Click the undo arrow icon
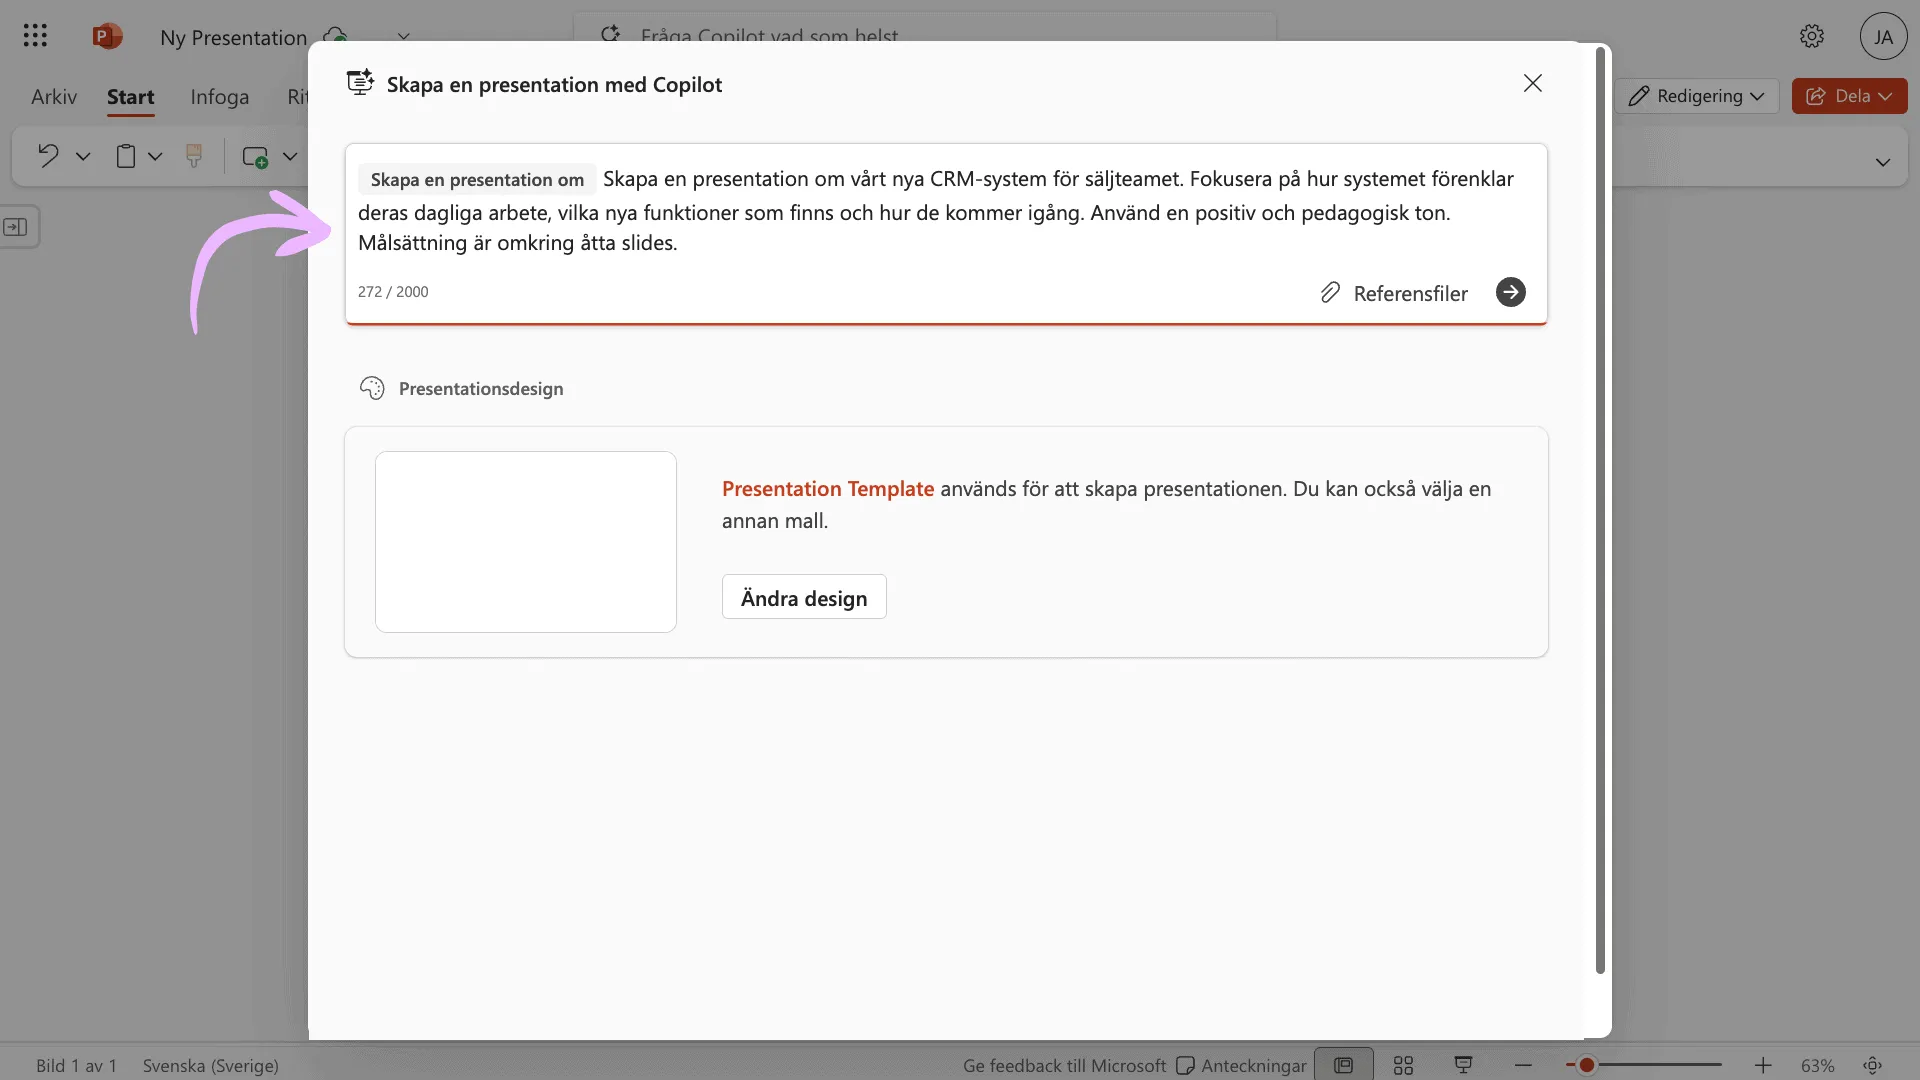 48,156
